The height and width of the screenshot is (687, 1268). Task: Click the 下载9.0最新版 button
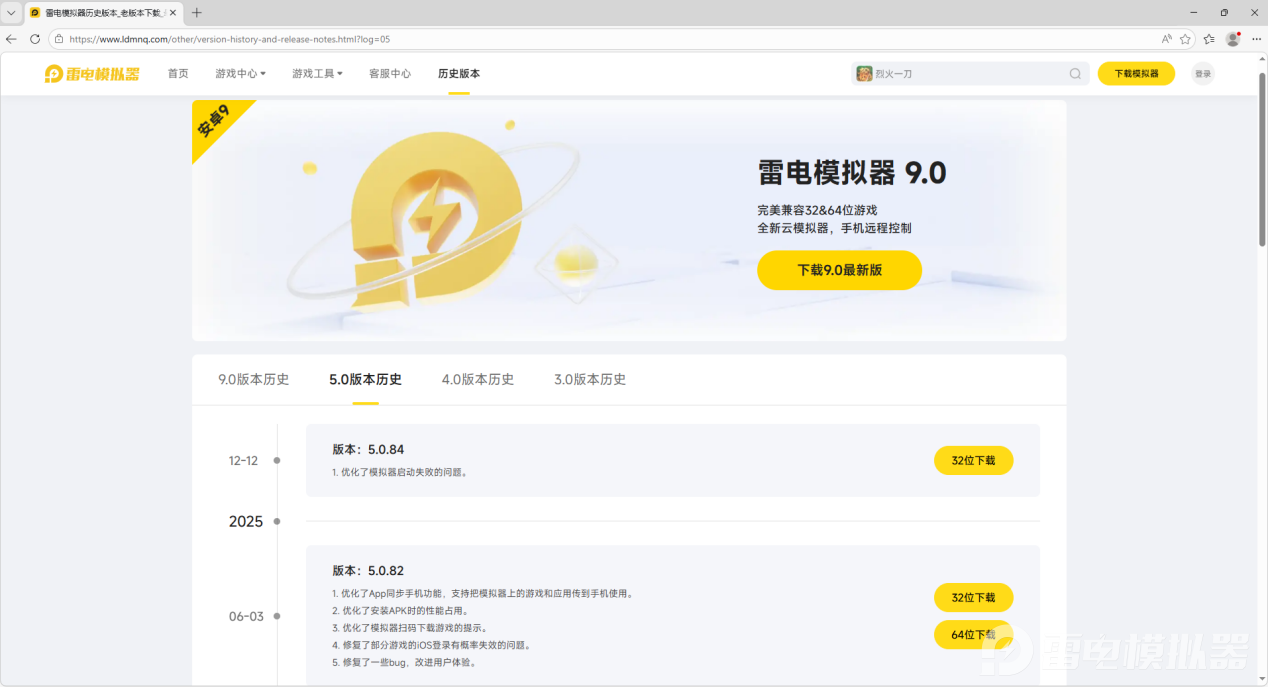(x=839, y=270)
